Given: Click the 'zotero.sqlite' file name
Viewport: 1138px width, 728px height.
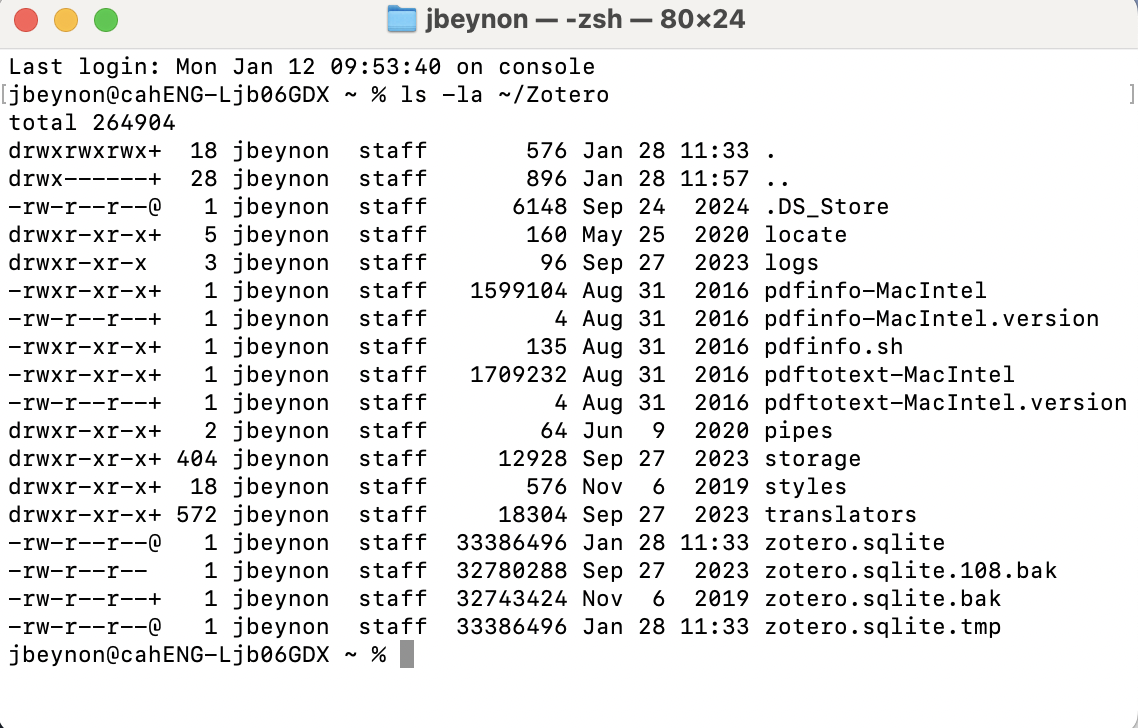Looking at the screenshot, I should click(855, 543).
